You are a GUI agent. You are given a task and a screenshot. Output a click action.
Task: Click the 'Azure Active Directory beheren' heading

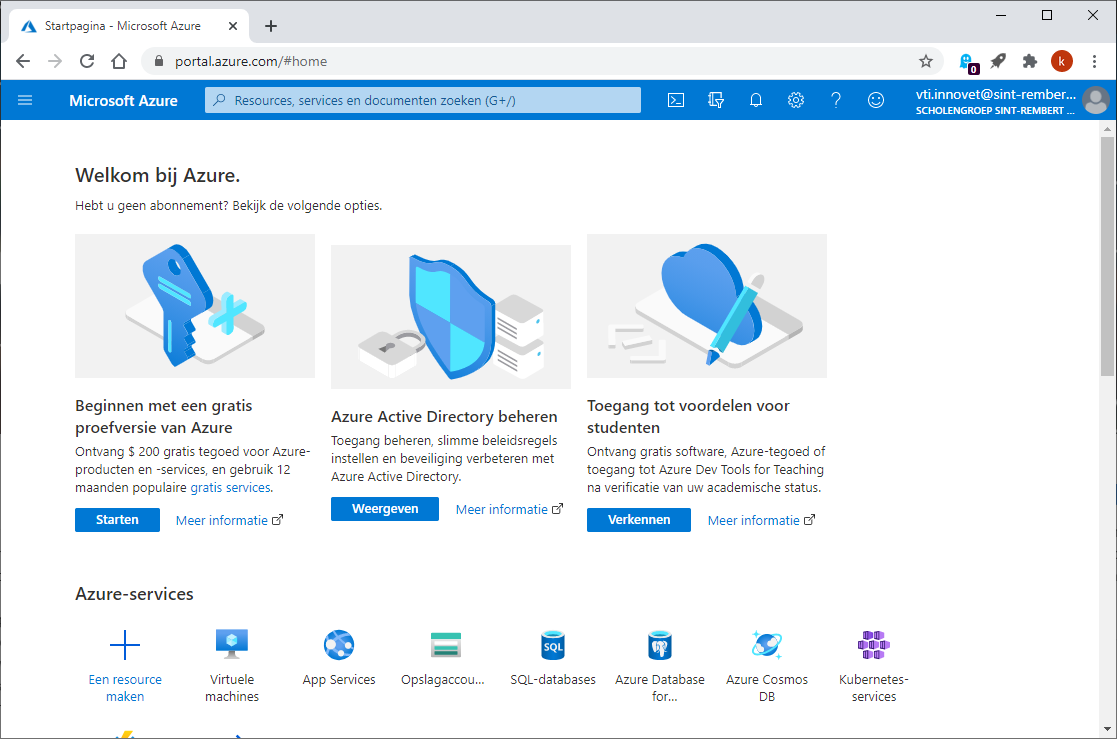(x=444, y=416)
